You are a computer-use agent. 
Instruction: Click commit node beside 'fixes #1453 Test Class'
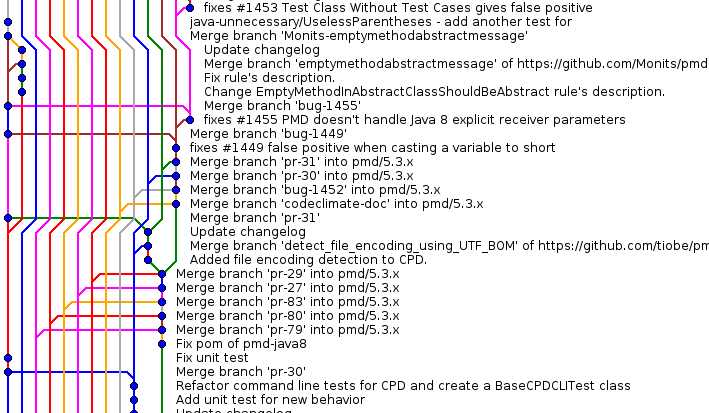(x=190, y=7)
